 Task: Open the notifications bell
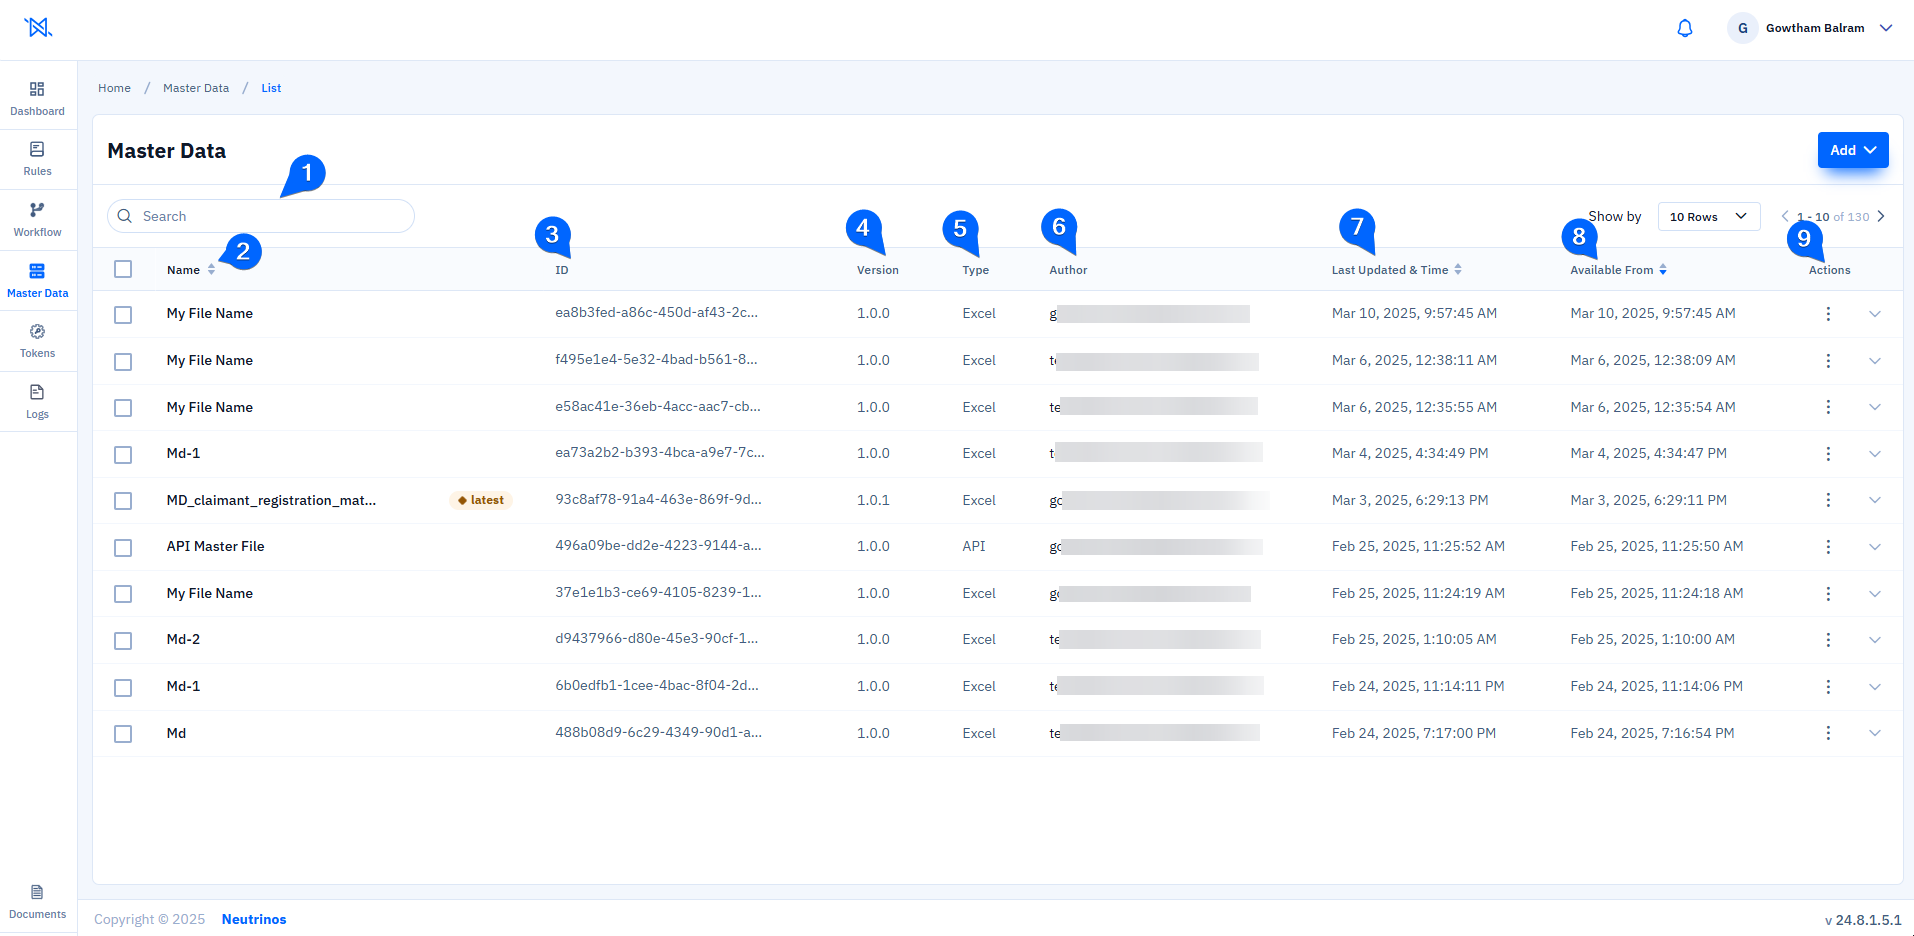(1685, 28)
